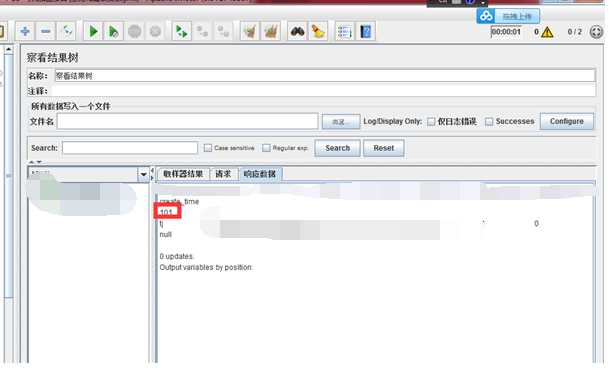This screenshot has height=387, width=616.
Task: Open the renderer type dropdown arrow
Action: (x=143, y=174)
